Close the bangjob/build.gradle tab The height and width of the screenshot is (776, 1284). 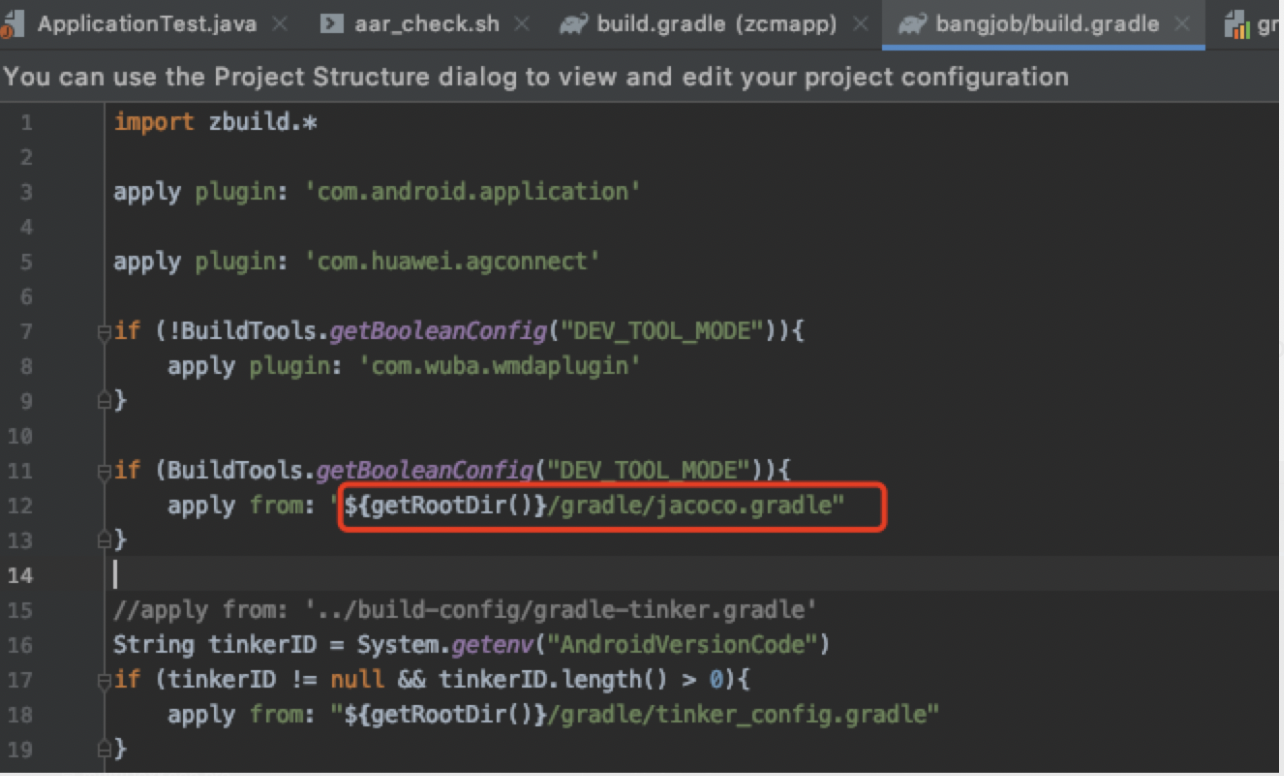point(1182,24)
